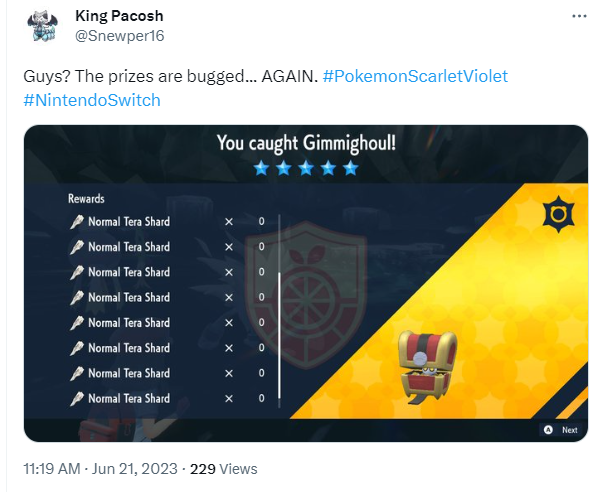Click the third blue raid difficulty star
Image resolution: width=596 pixels, height=492 pixels.
[x=306, y=168]
